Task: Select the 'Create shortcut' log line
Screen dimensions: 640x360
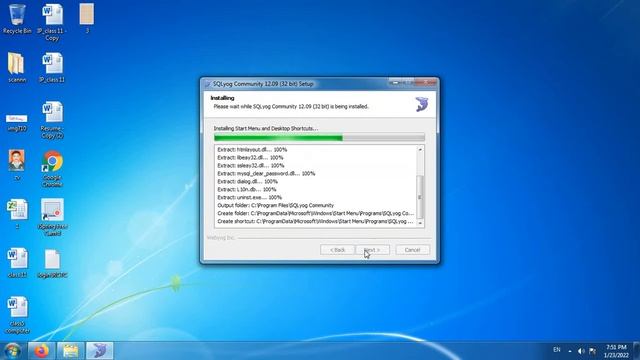Action: [x=315, y=221]
